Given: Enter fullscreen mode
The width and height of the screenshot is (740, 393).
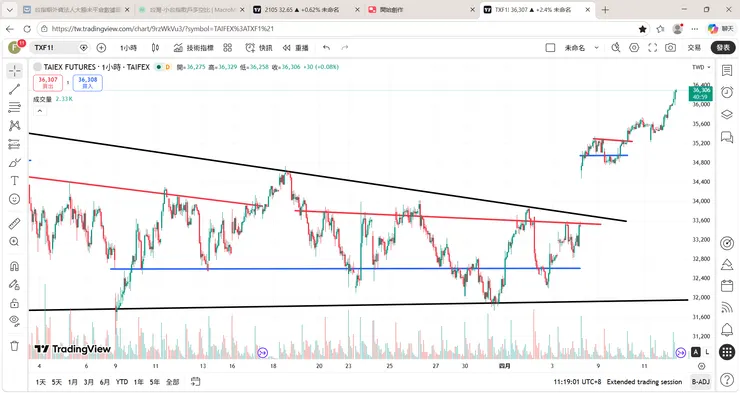Looking at the screenshot, I should [x=652, y=48].
